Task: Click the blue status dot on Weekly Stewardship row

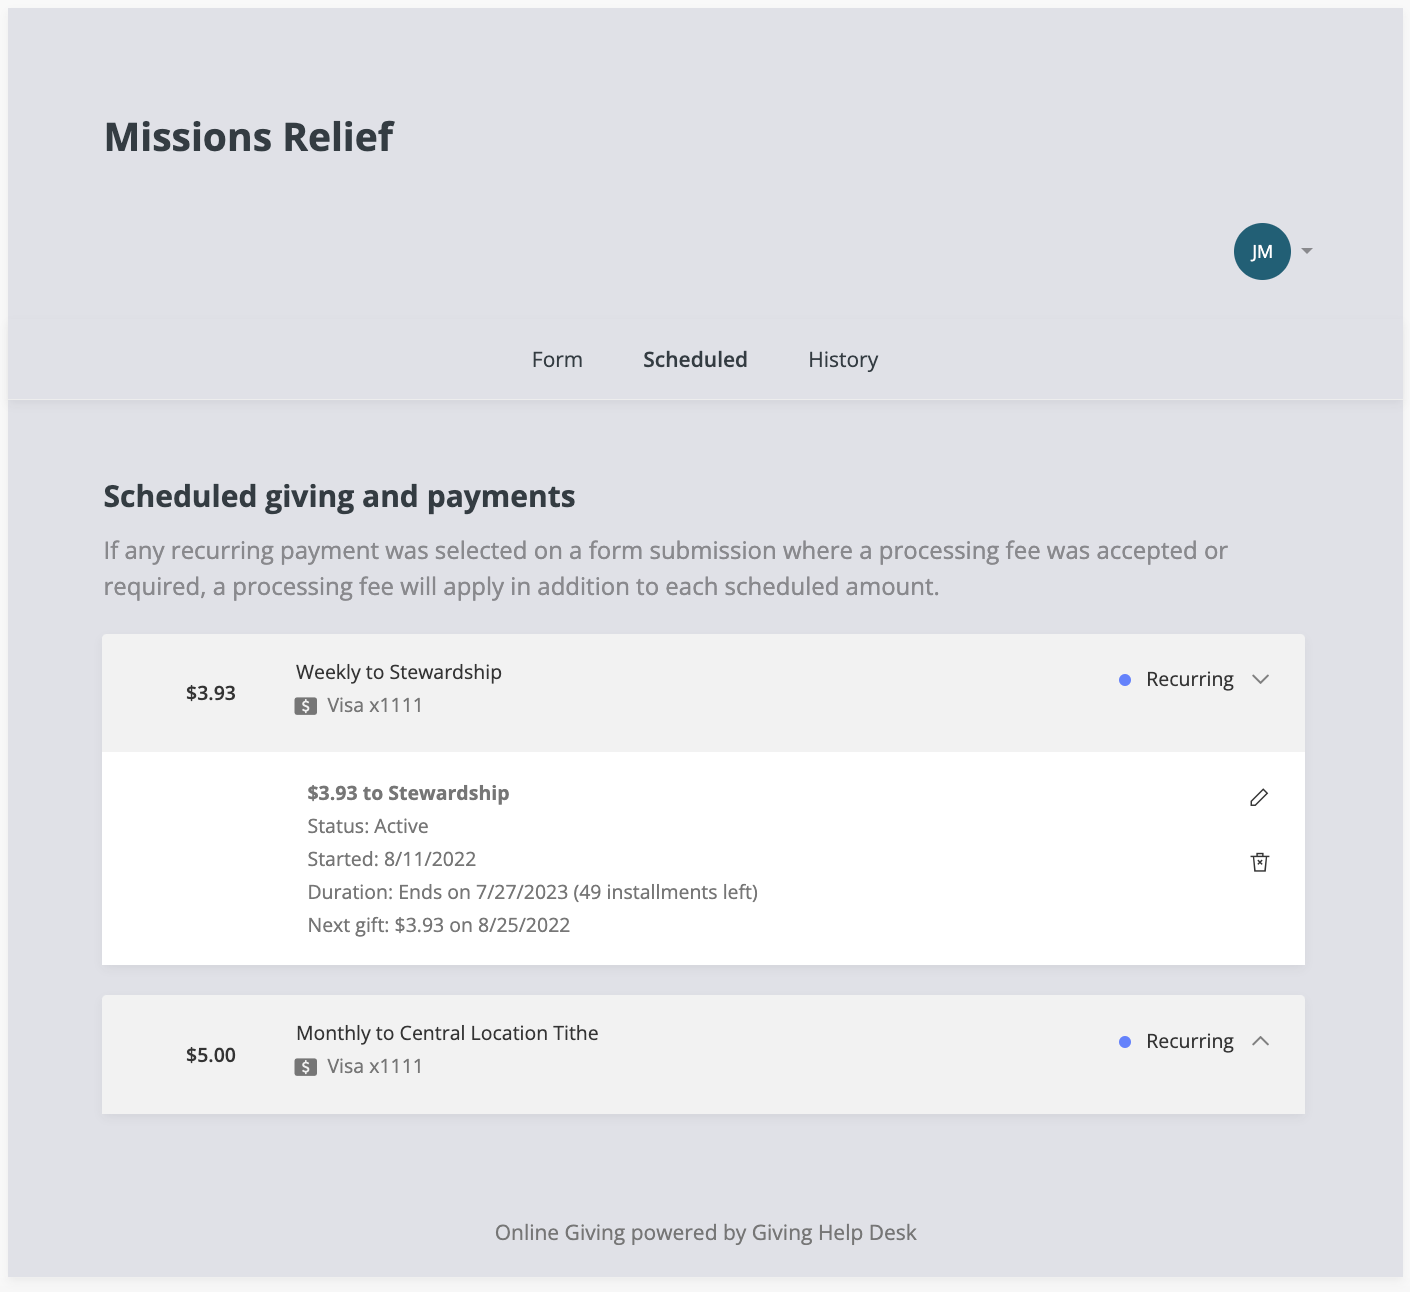Action: 1125,680
